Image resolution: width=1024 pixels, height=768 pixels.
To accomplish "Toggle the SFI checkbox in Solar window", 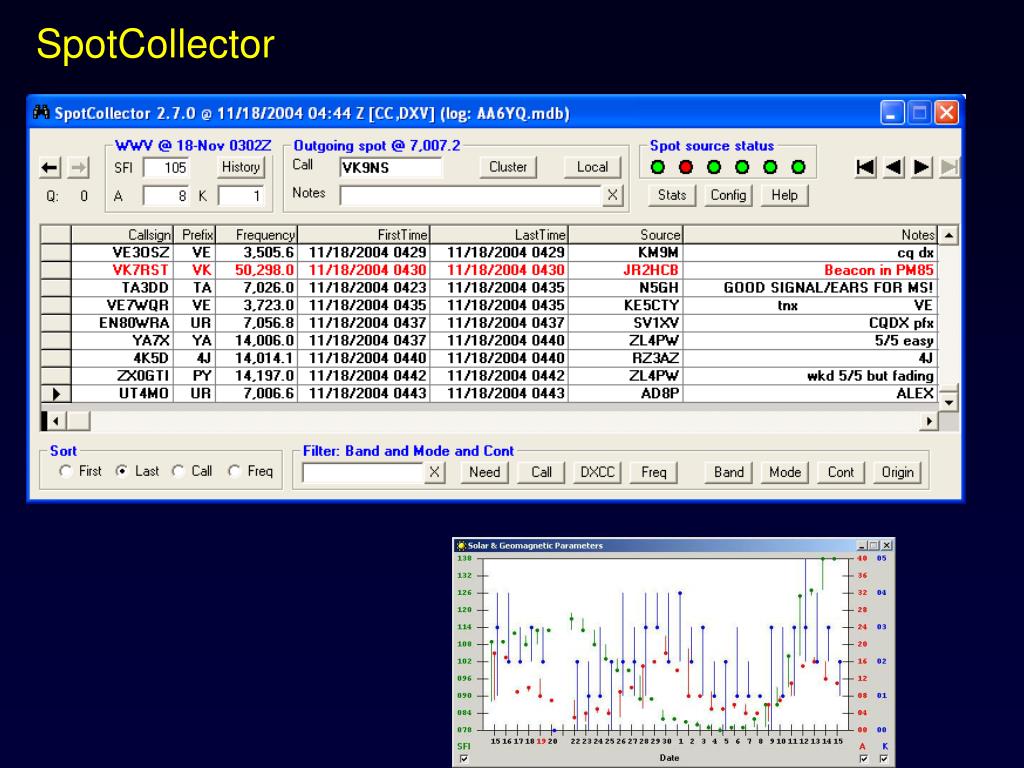I will pos(464,759).
